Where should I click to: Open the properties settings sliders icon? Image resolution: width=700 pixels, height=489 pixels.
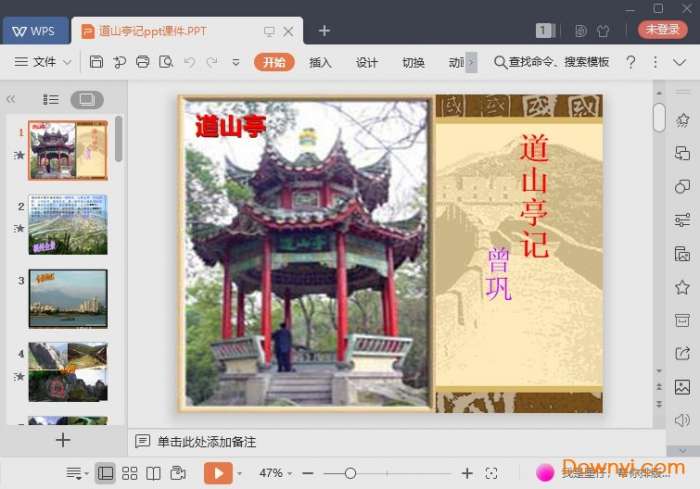tap(683, 220)
